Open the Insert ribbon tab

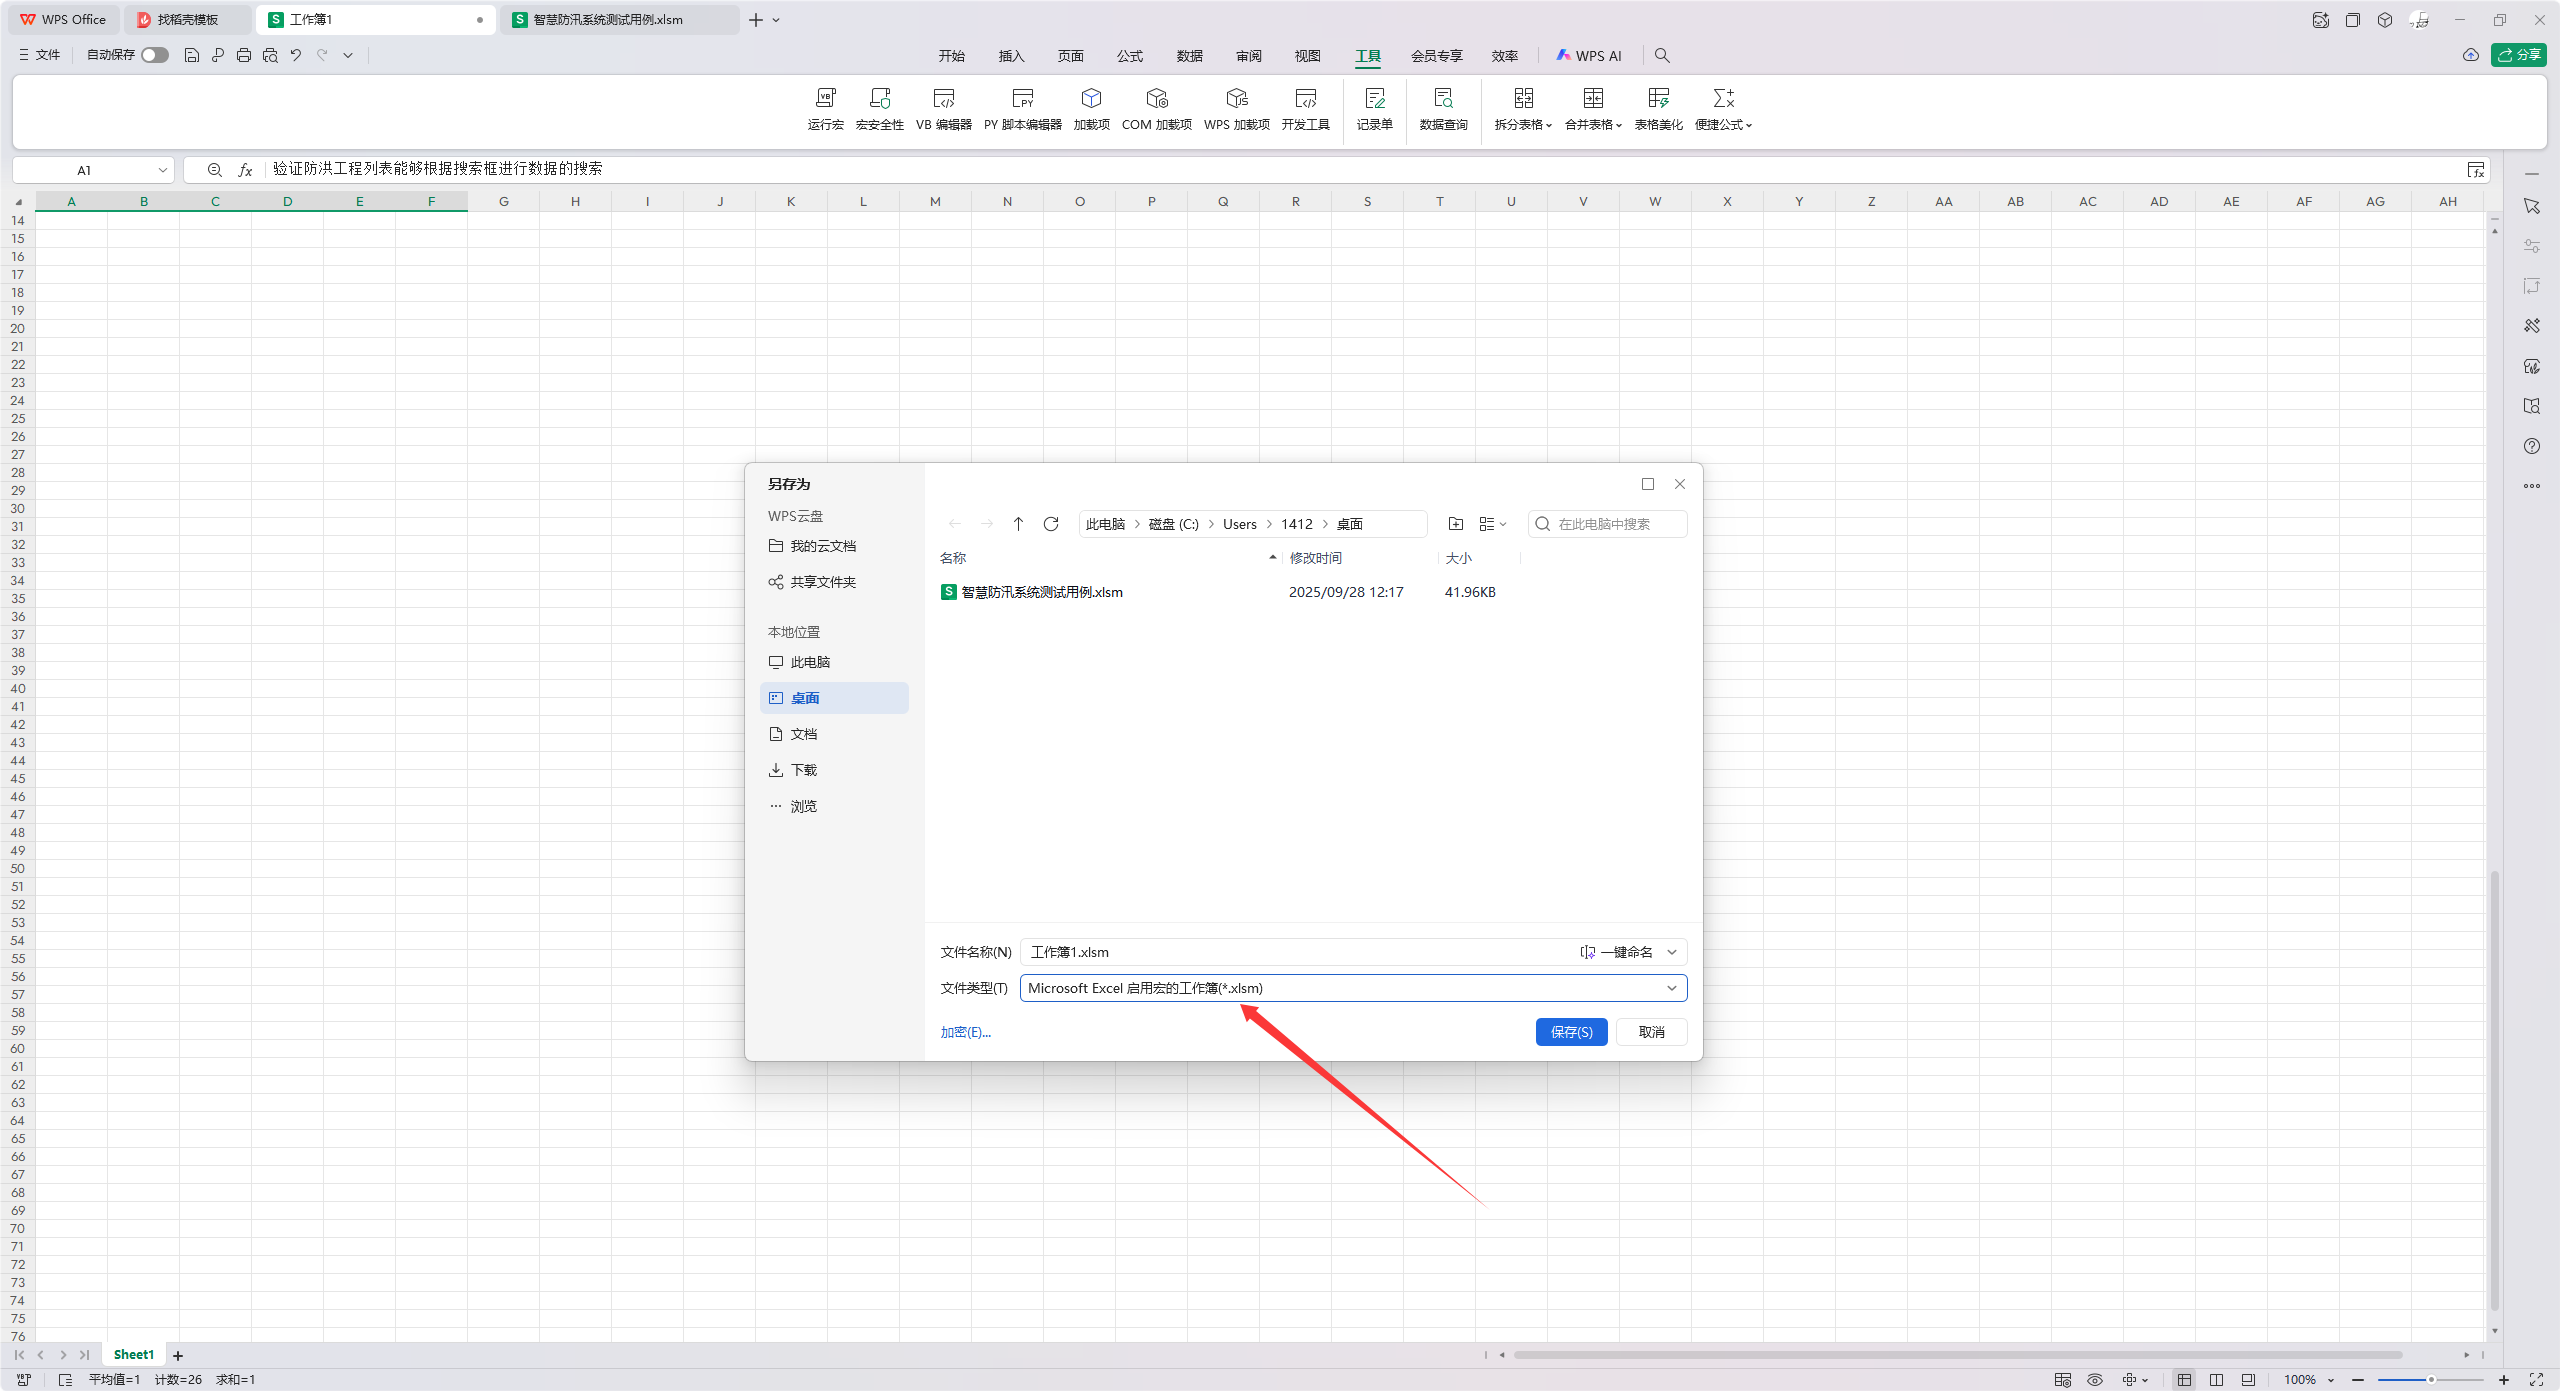pos(1011,56)
